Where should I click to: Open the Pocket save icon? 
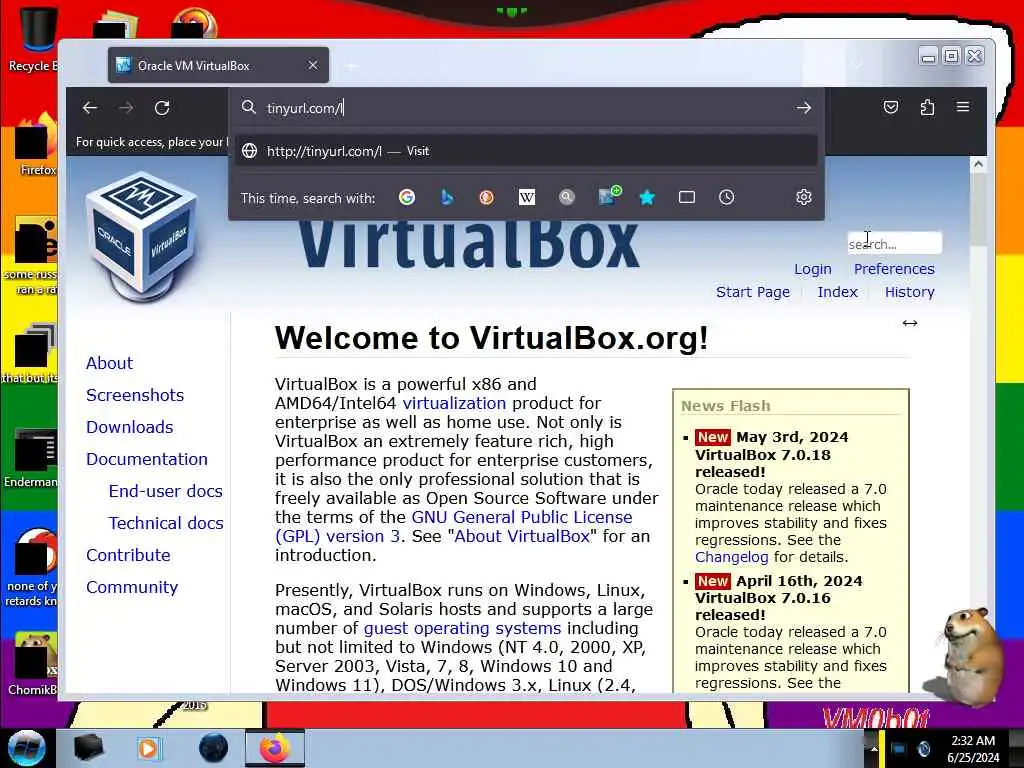pyautogui.click(x=891, y=107)
